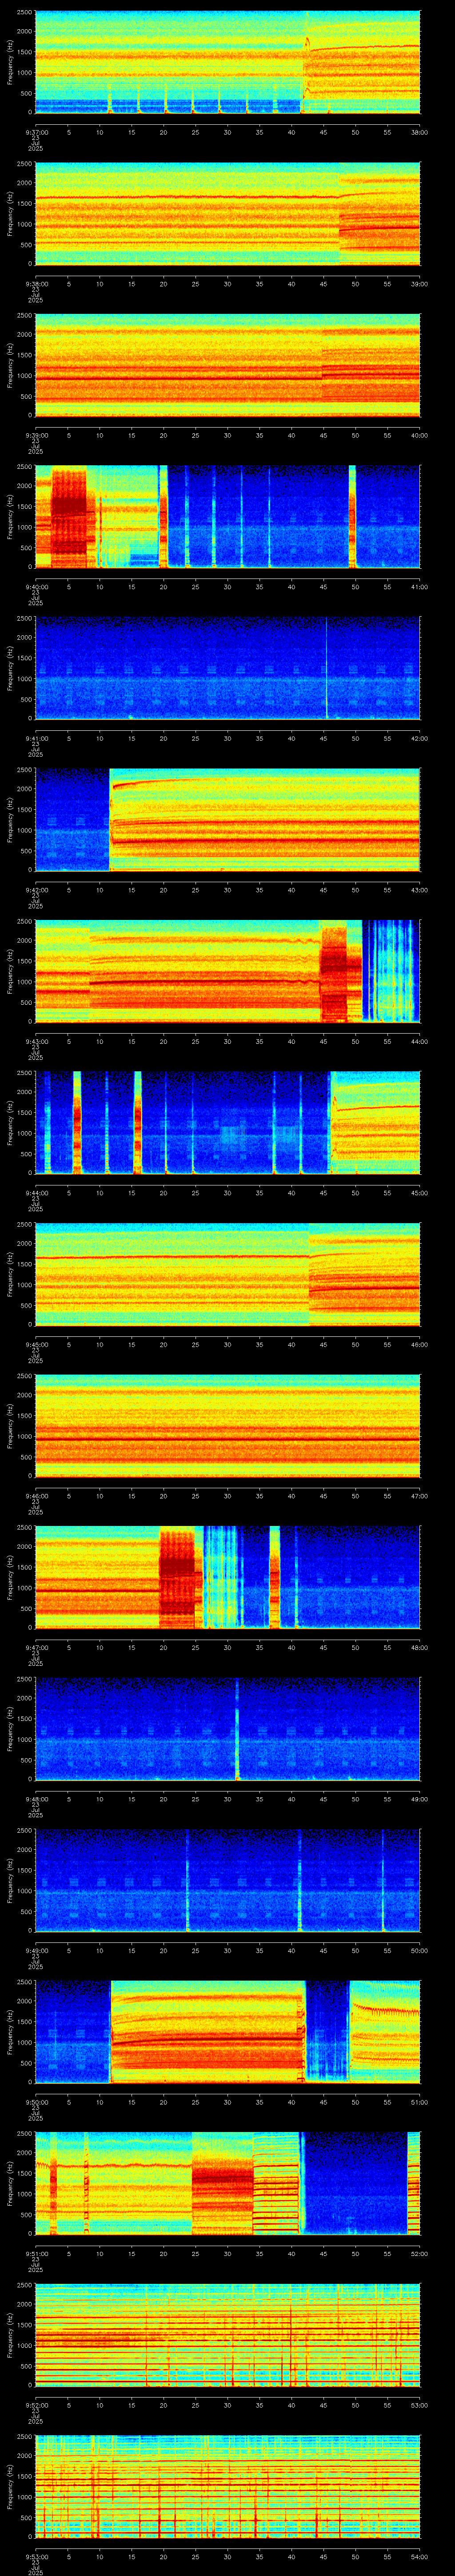The width and height of the screenshot is (455, 2576).
Task: Click the 54:00 end time label
Action: tap(419, 2556)
